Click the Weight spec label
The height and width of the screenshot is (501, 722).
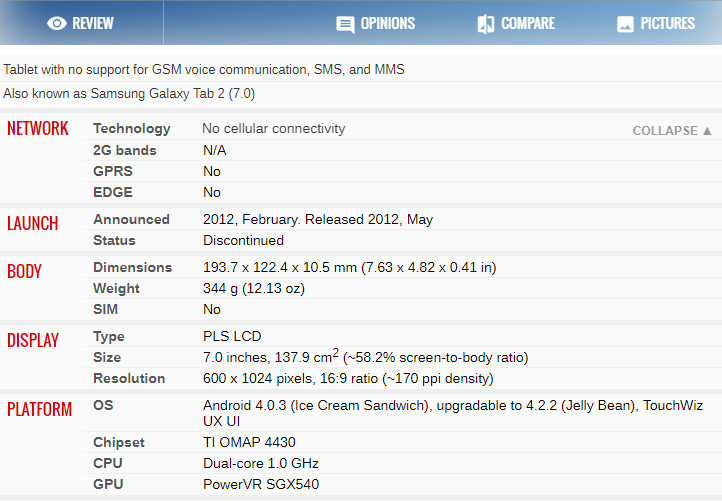point(116,288)
